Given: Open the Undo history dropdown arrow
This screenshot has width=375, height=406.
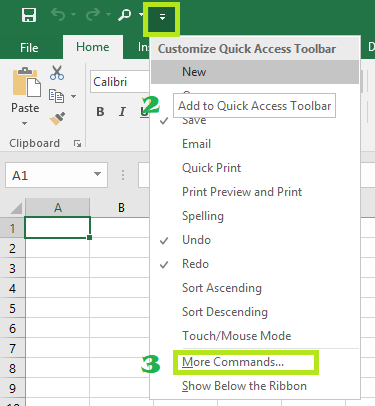Looking at the screenshot, I should click(73, 15).
